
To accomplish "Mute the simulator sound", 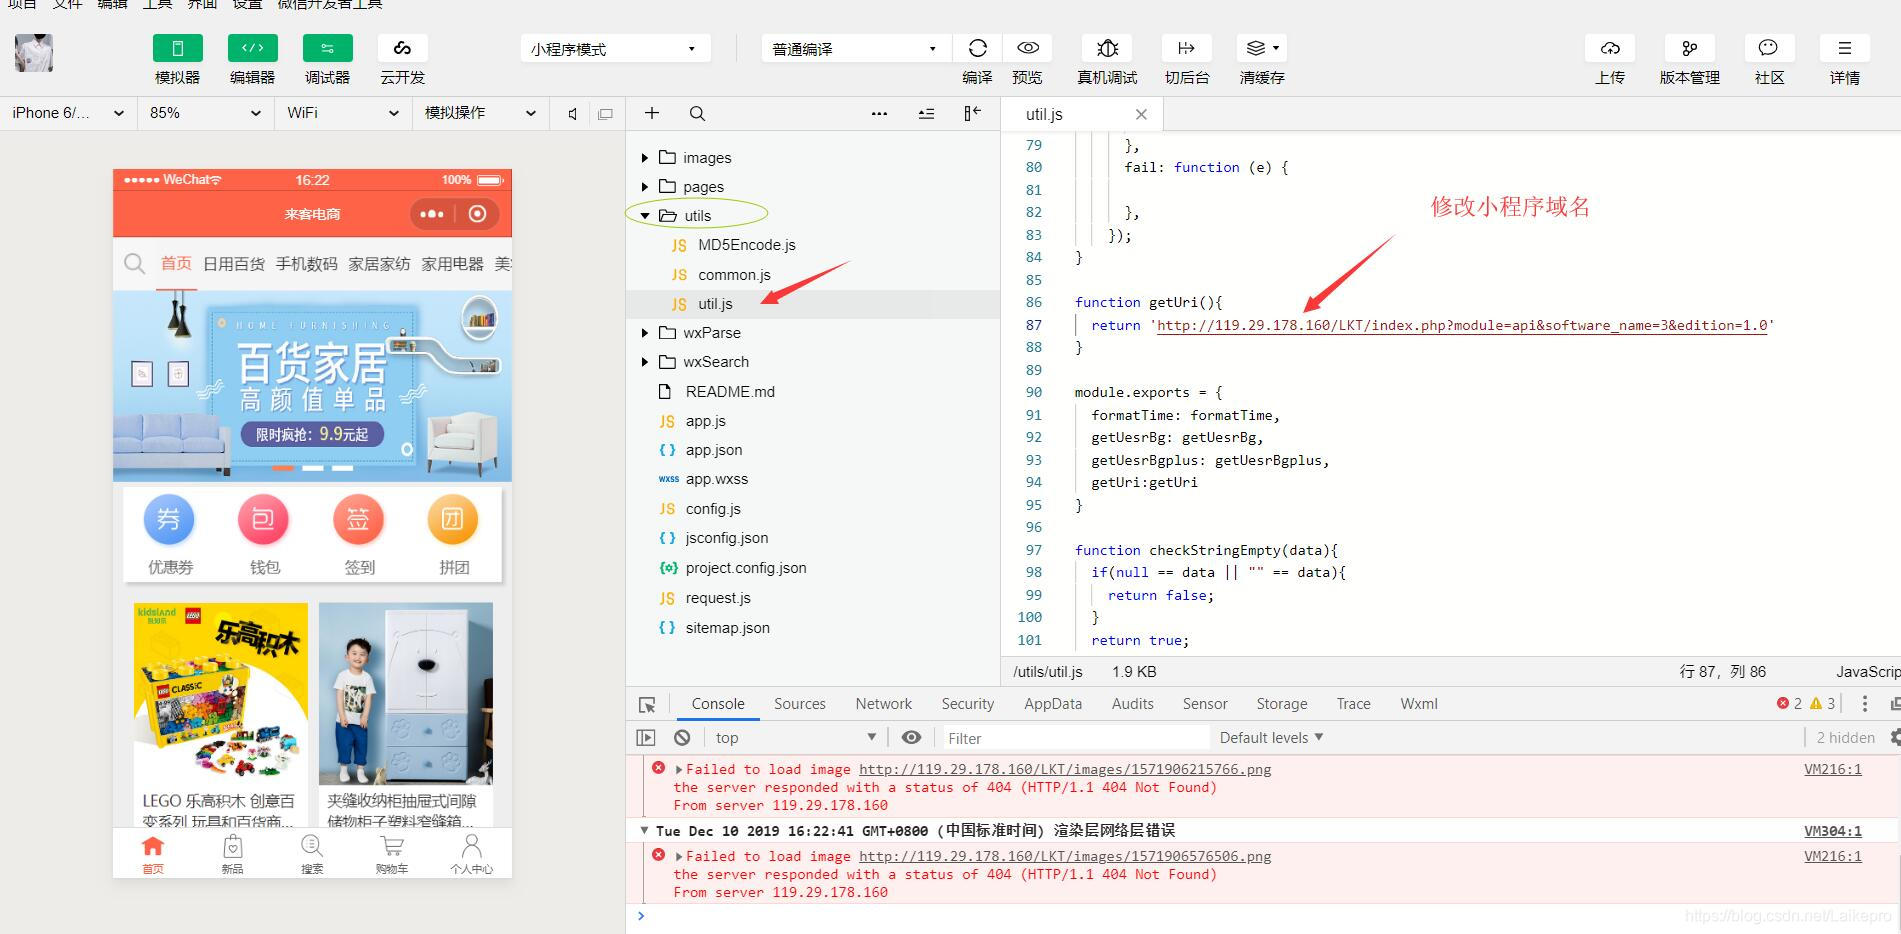I will tap(571, 113).
